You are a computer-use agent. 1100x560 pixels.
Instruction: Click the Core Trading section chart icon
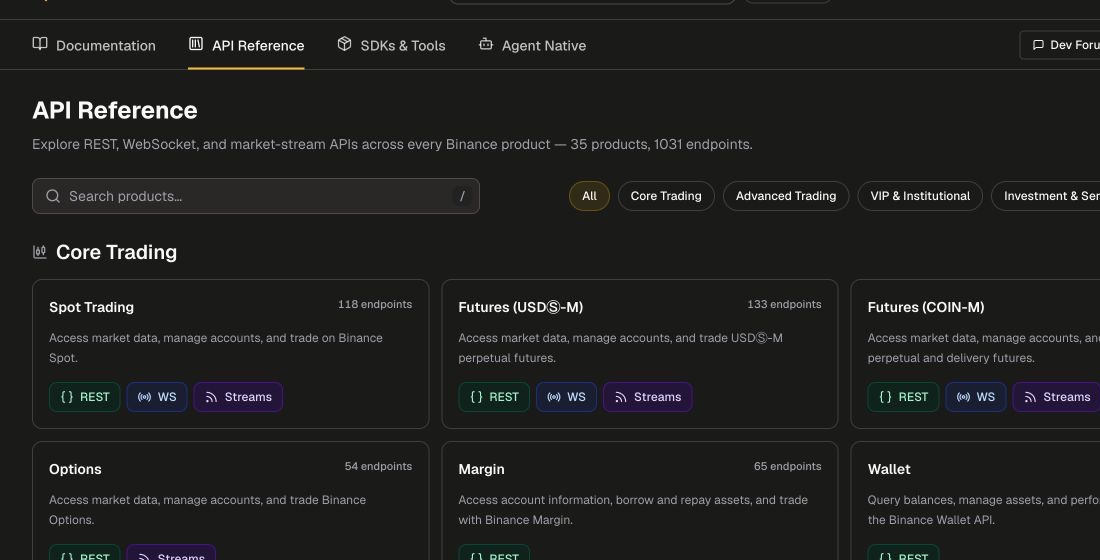[40, 252]
